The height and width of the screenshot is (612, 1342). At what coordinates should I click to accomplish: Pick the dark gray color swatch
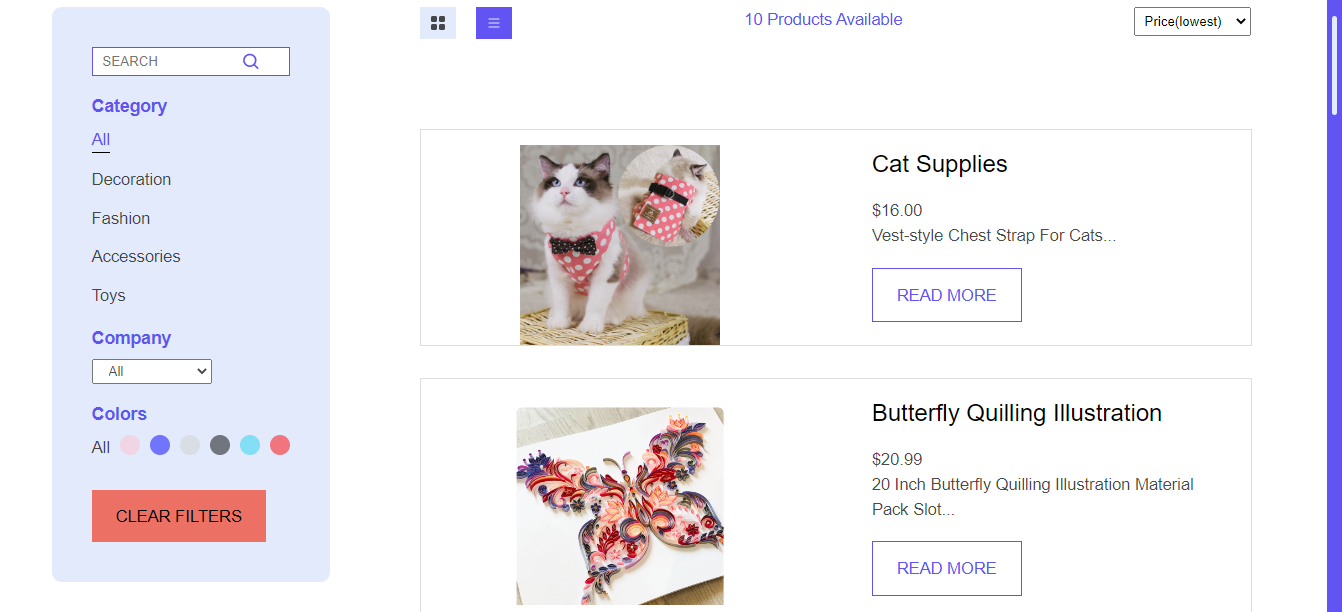point(220,445)
